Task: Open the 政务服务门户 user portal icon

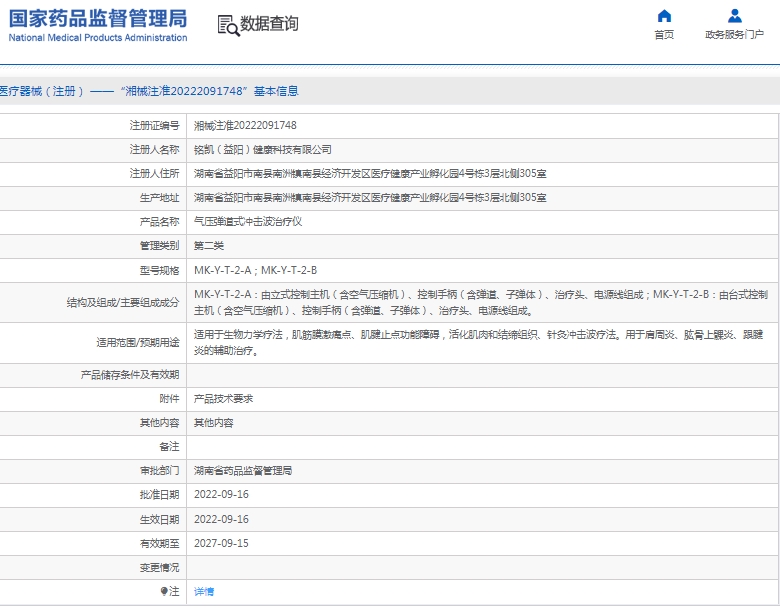Action: click(735, 16)
